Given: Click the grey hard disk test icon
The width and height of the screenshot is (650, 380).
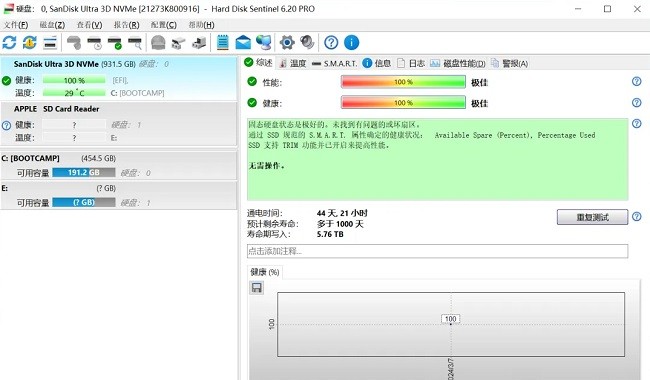Looking at the screenshot, I should [x=74, y=42].
